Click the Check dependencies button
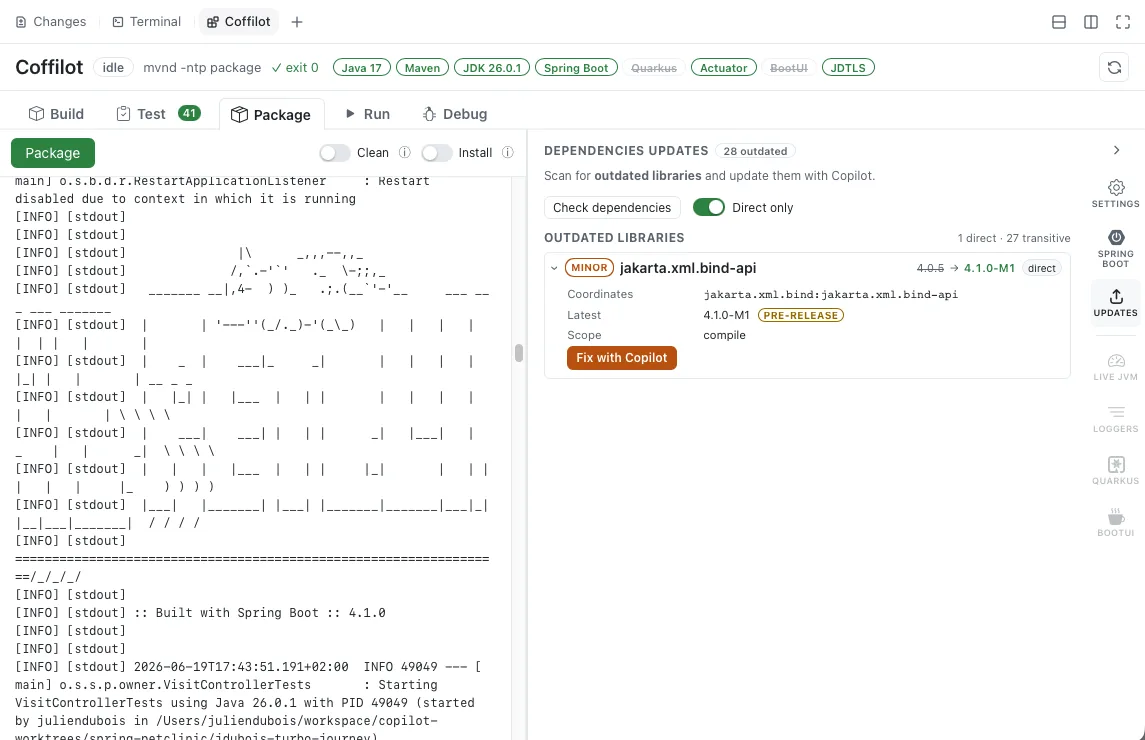This screenshot has height=740, width=1145. pyautogui.click(x=612, y=207)
